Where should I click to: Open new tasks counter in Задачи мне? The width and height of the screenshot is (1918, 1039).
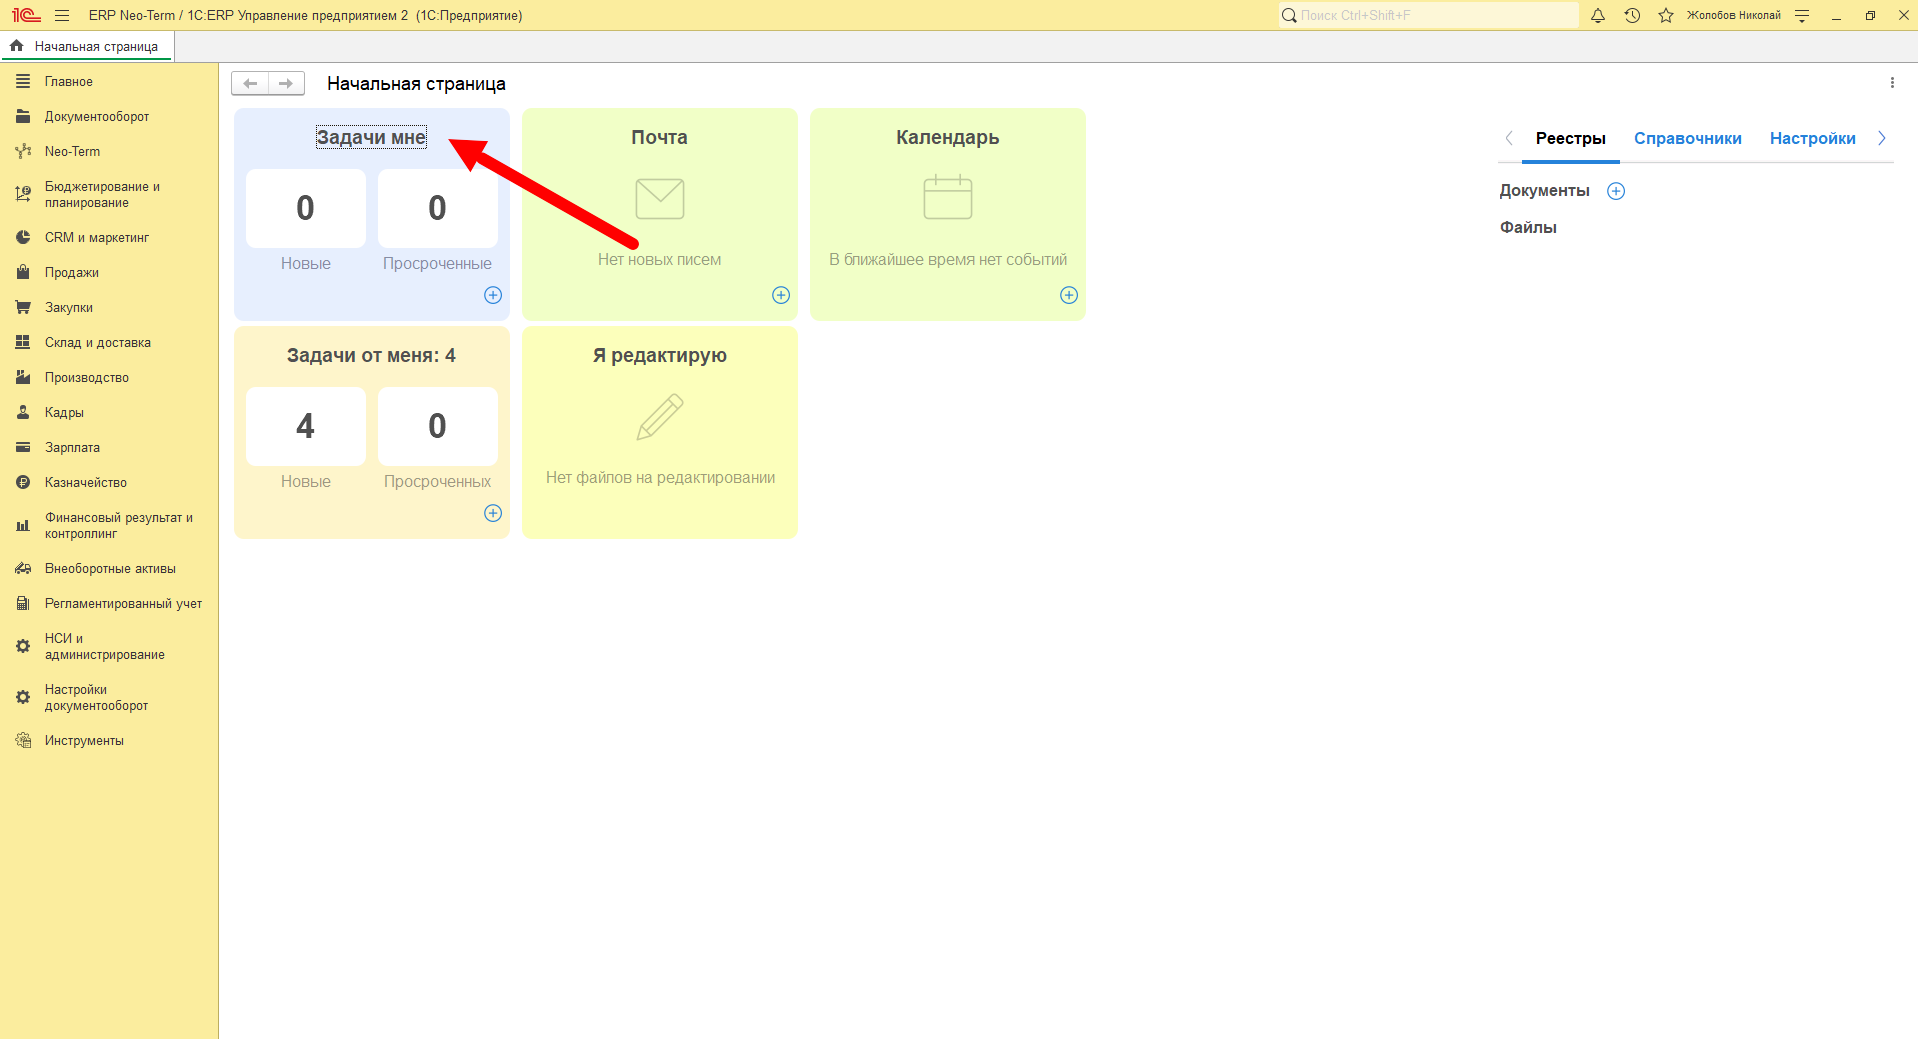point(306,208)
